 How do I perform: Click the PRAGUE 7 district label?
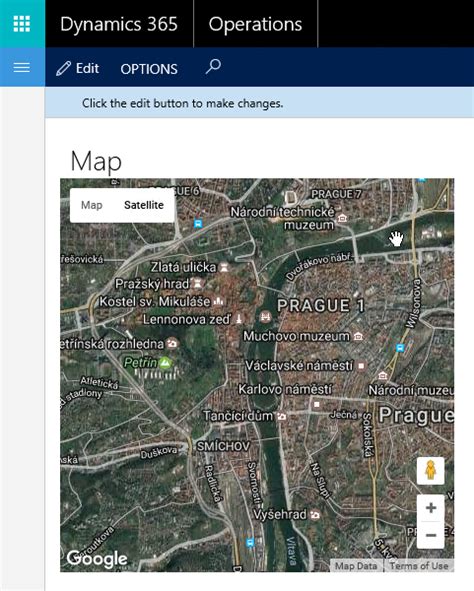(336, 194)
